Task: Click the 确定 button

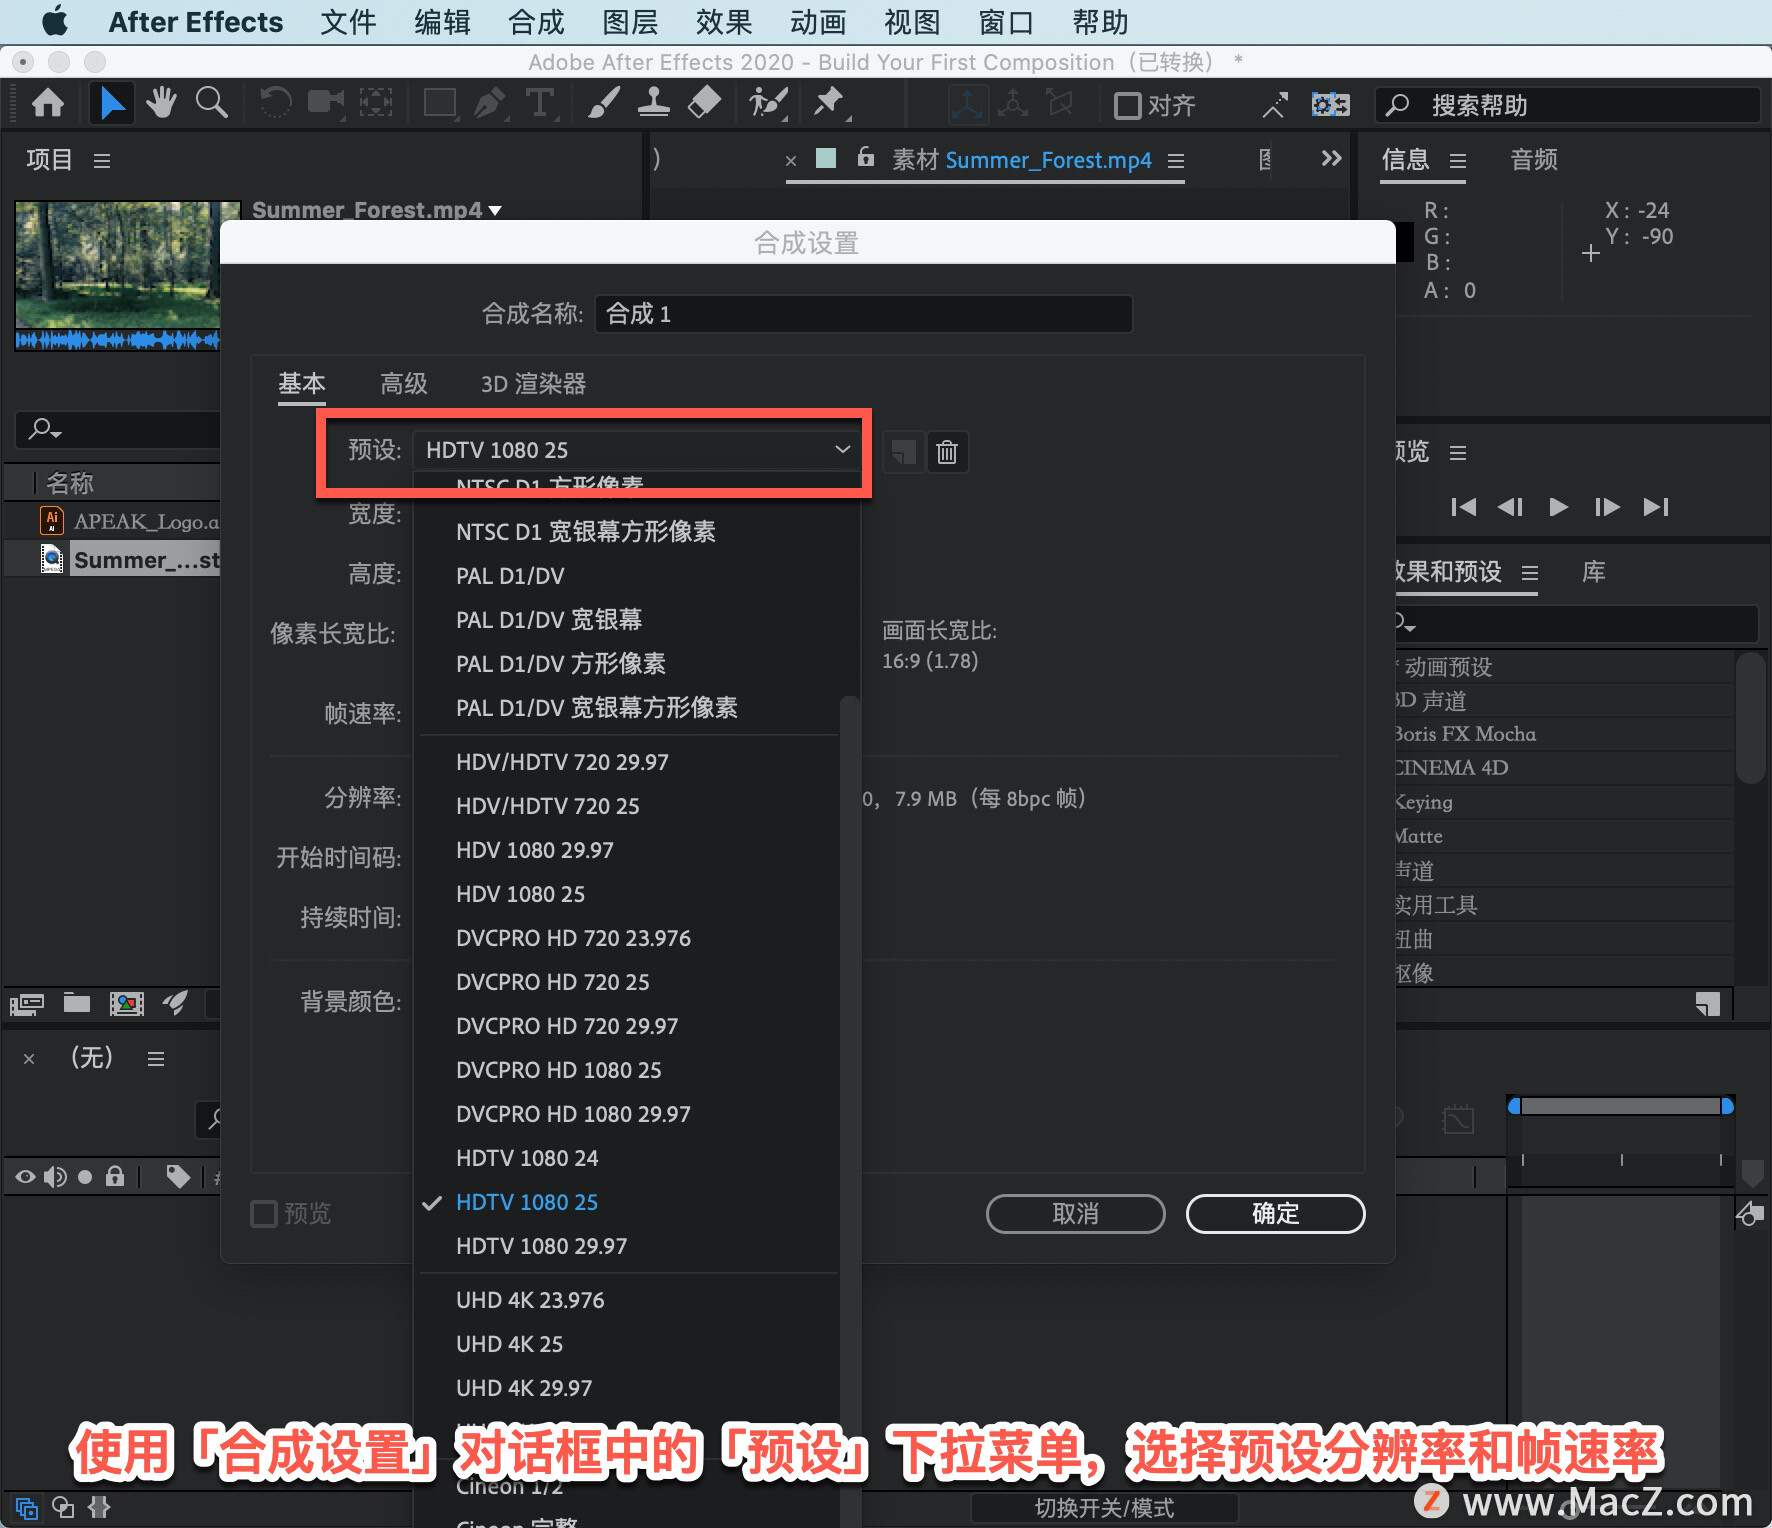Action: click(x=1275, y=1214)
